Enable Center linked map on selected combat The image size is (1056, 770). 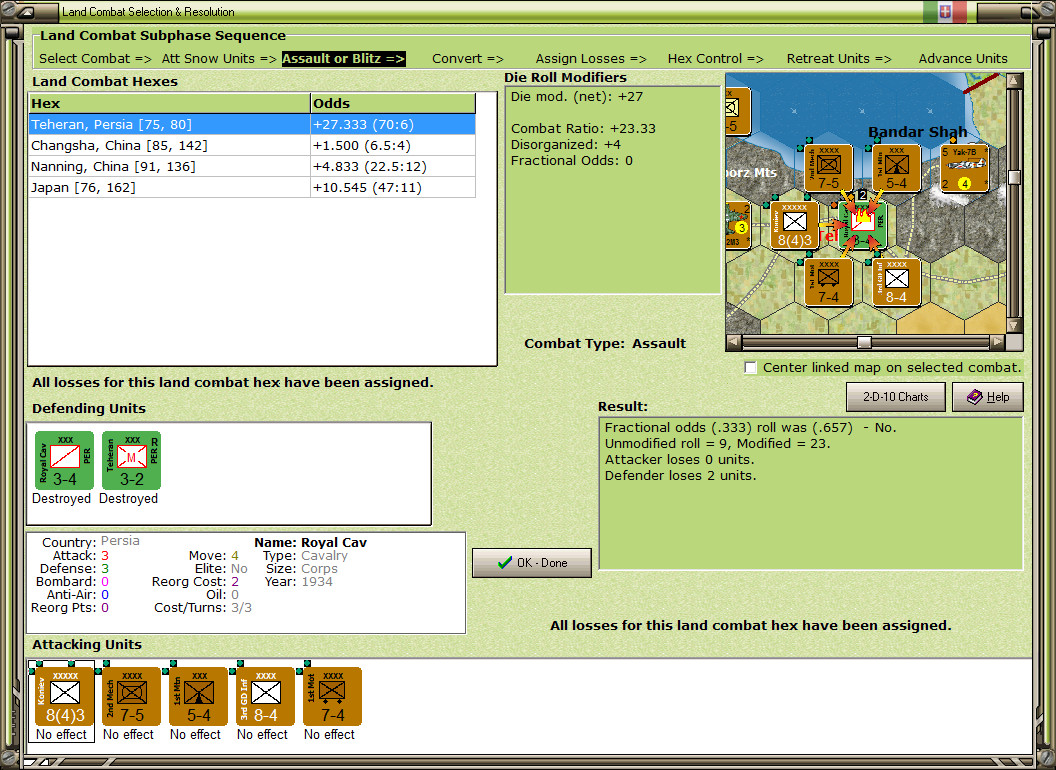tap(750, 368)
